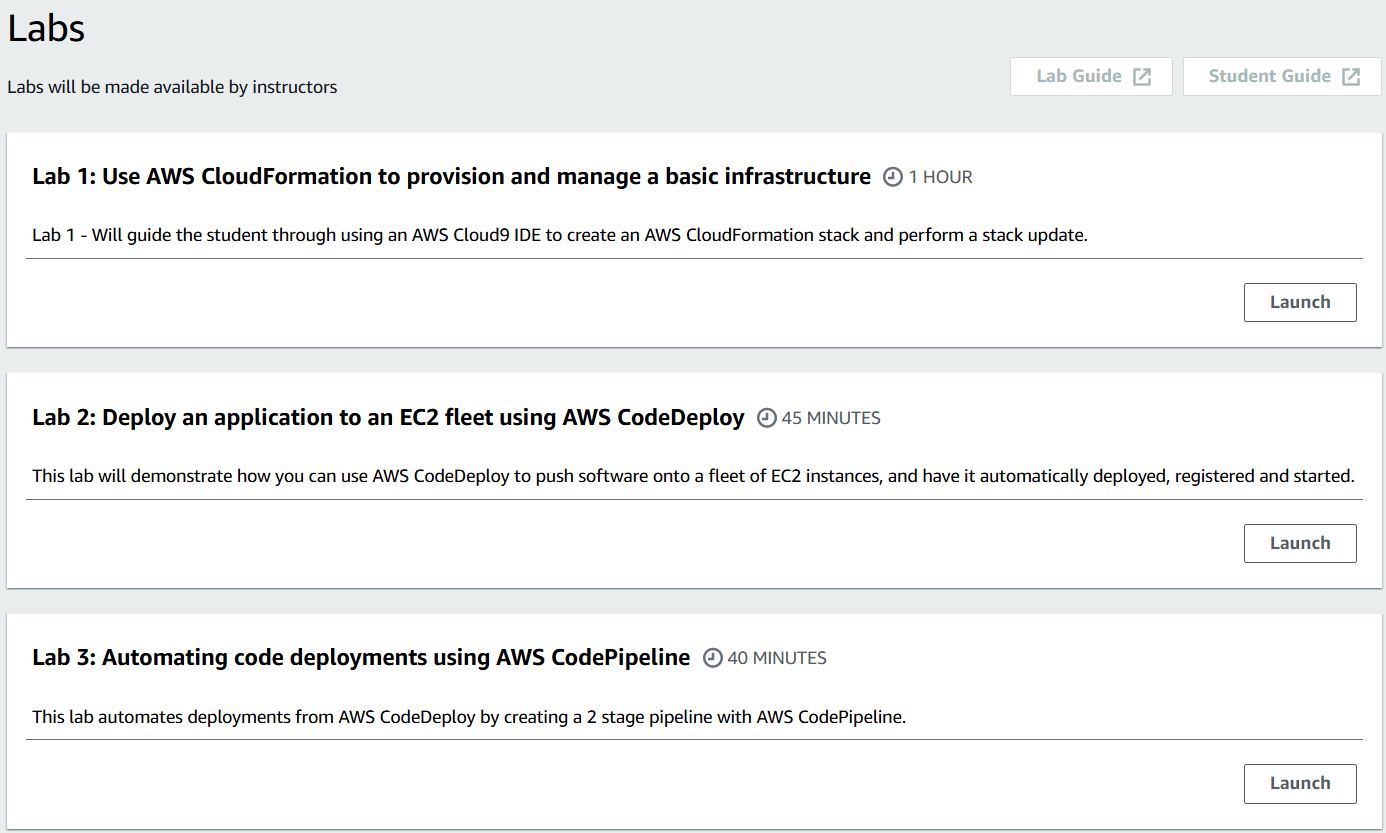Click 'Labs will be made available by instructors' text

[172, 87]
